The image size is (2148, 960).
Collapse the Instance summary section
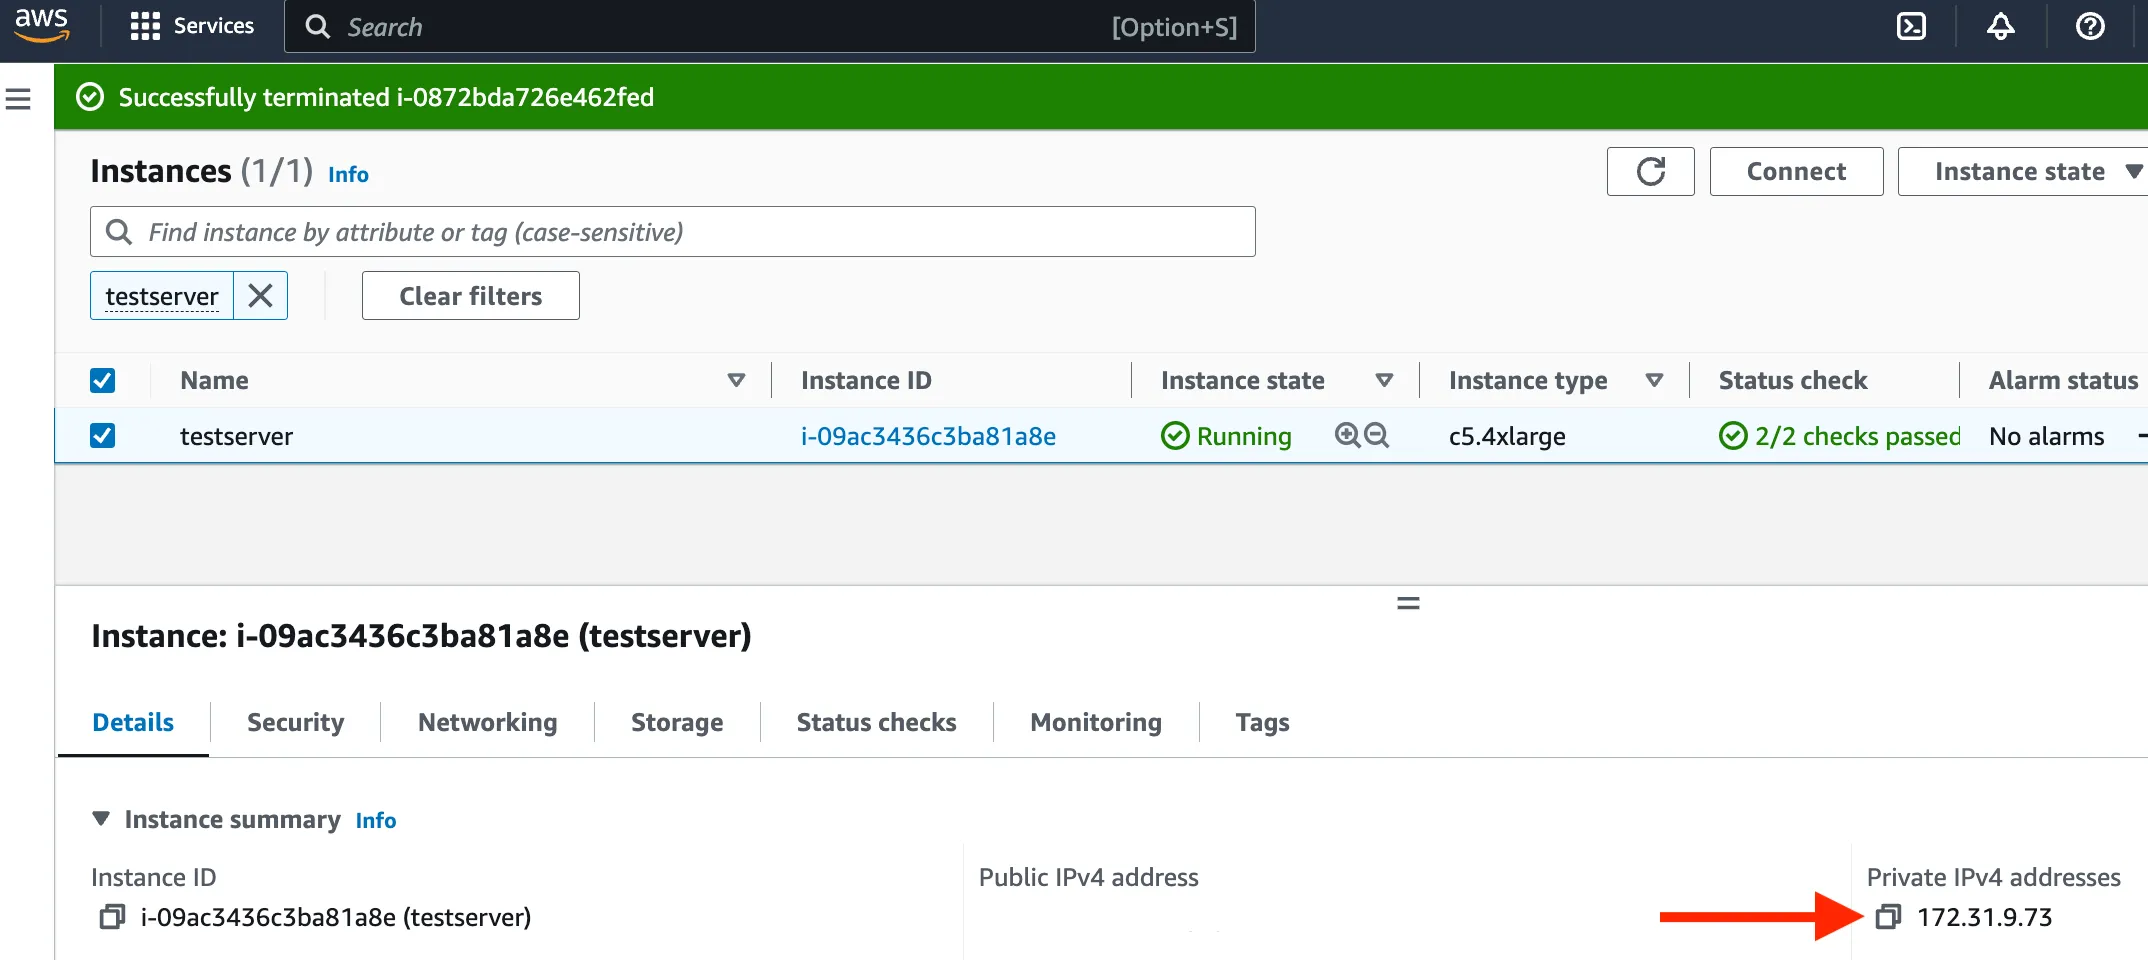click(x=100, y=818)
